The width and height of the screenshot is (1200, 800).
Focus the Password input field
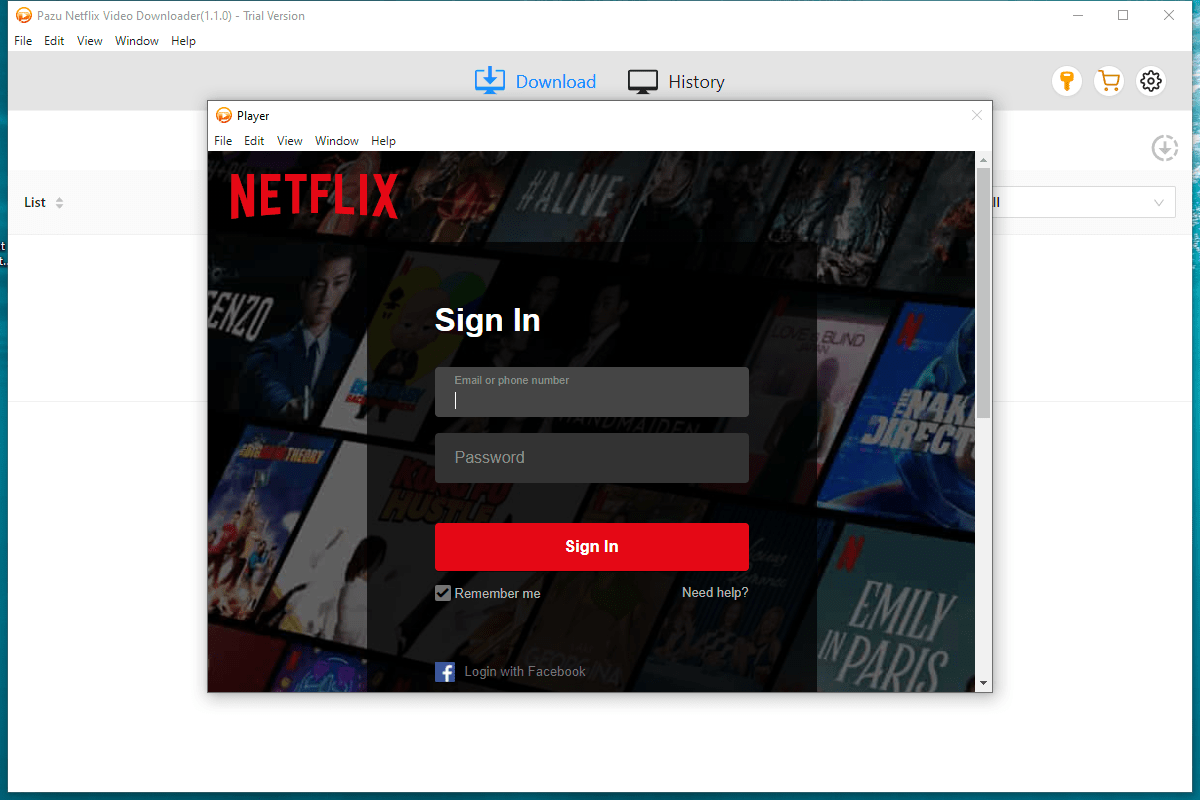click(x=591, y=458)
